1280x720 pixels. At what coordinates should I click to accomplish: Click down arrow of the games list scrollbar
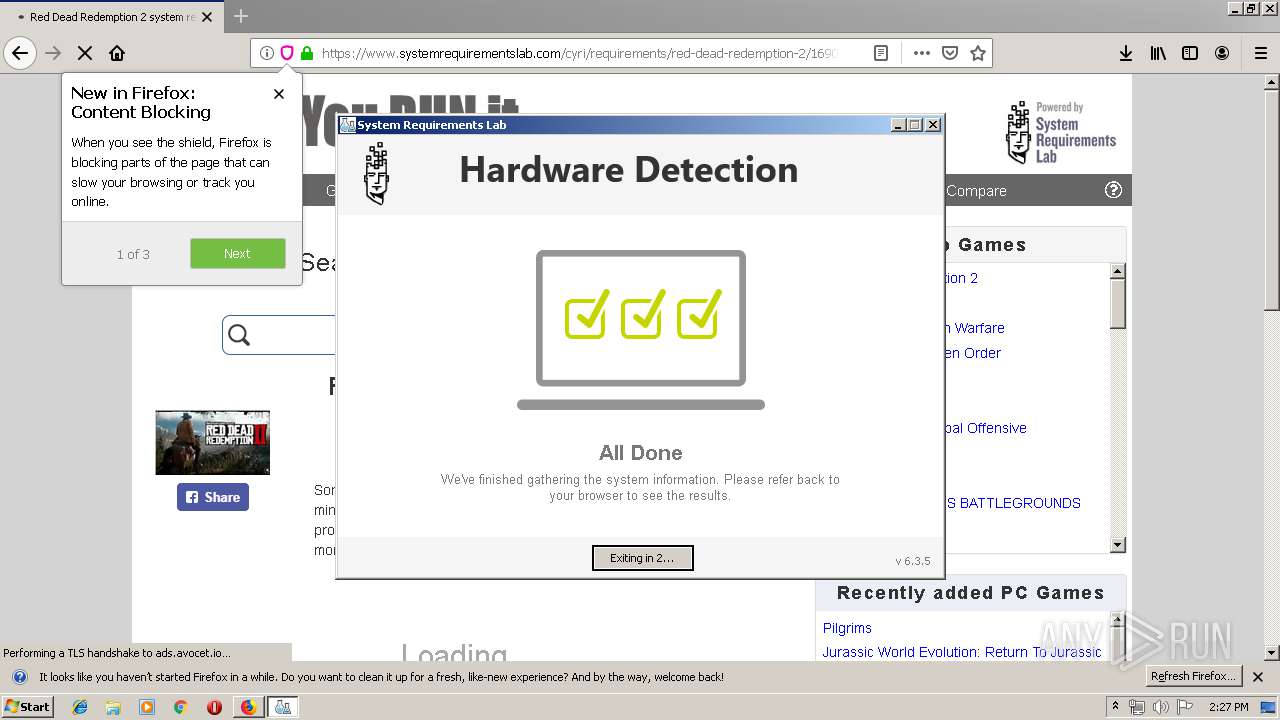[x=1118, y=544]
